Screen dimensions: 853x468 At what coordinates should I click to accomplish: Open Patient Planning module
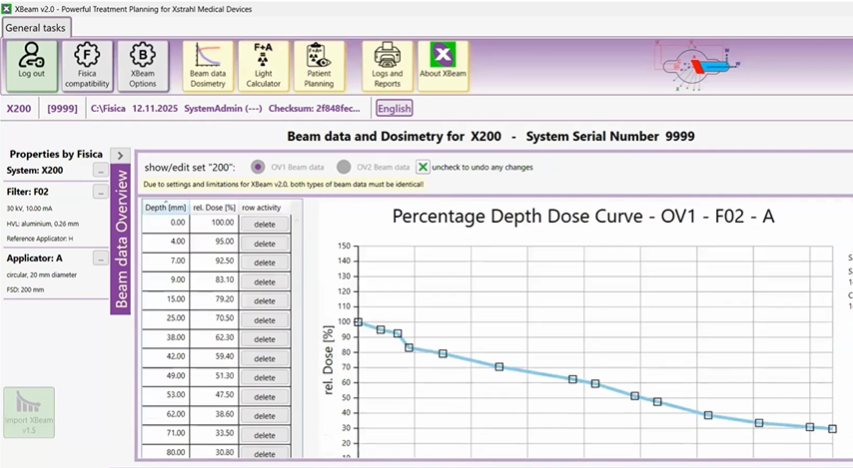click(319, 65)
